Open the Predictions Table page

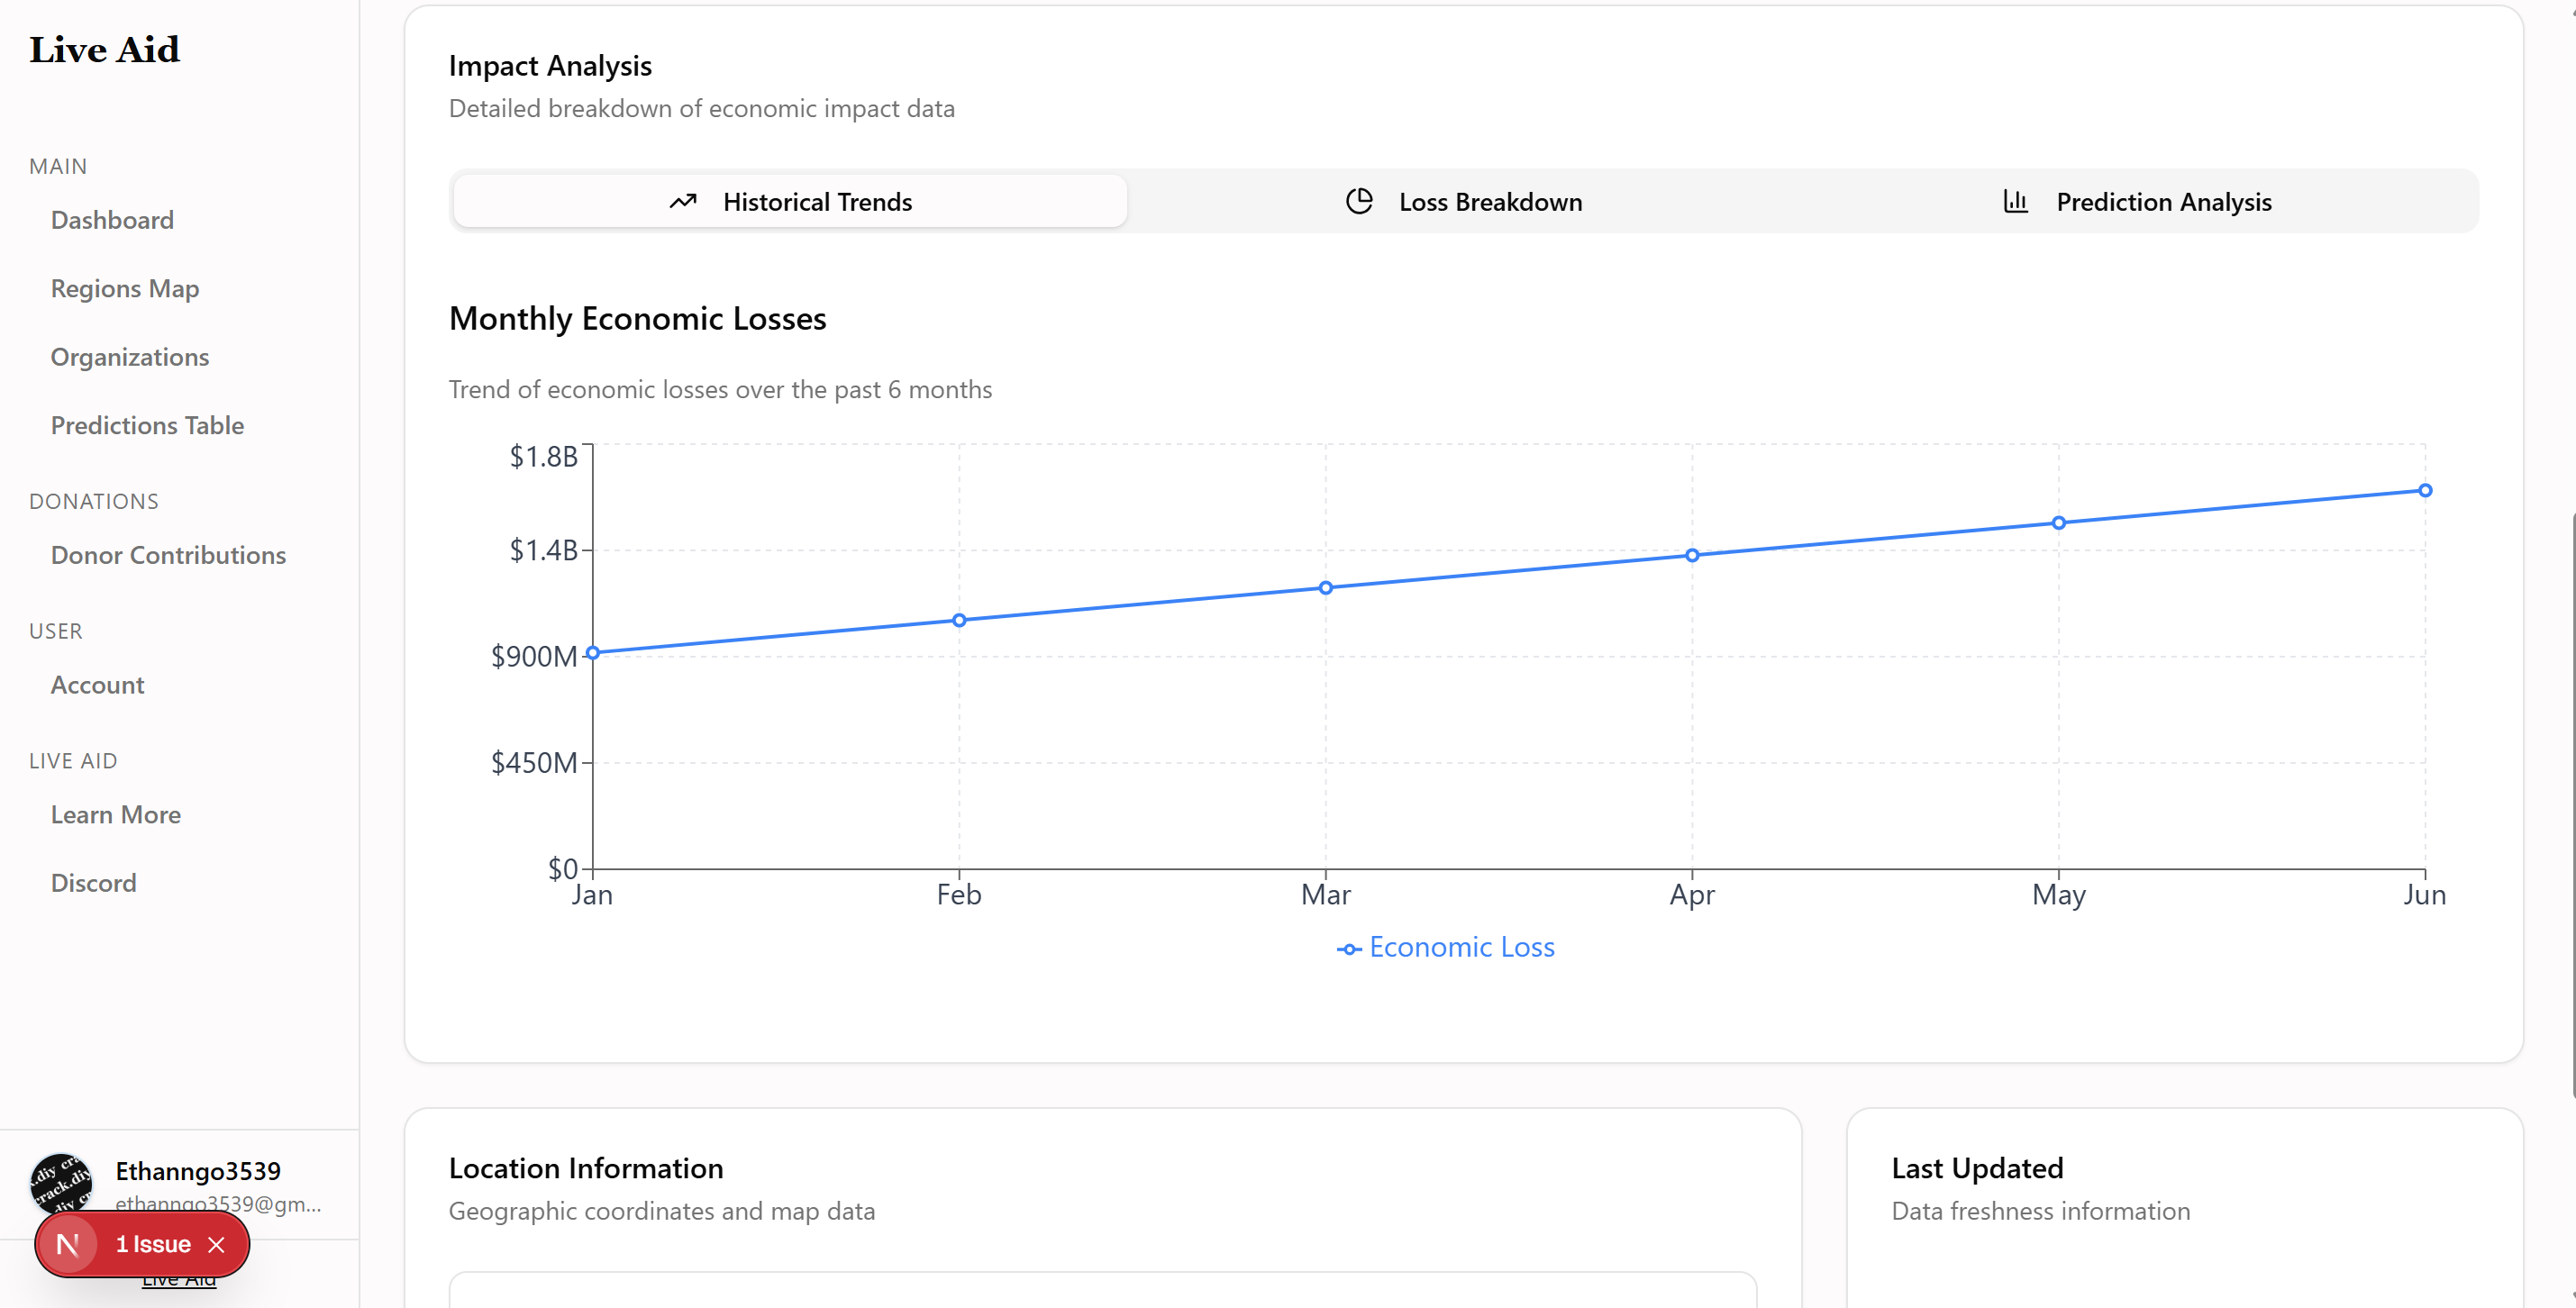coord(147,426)
